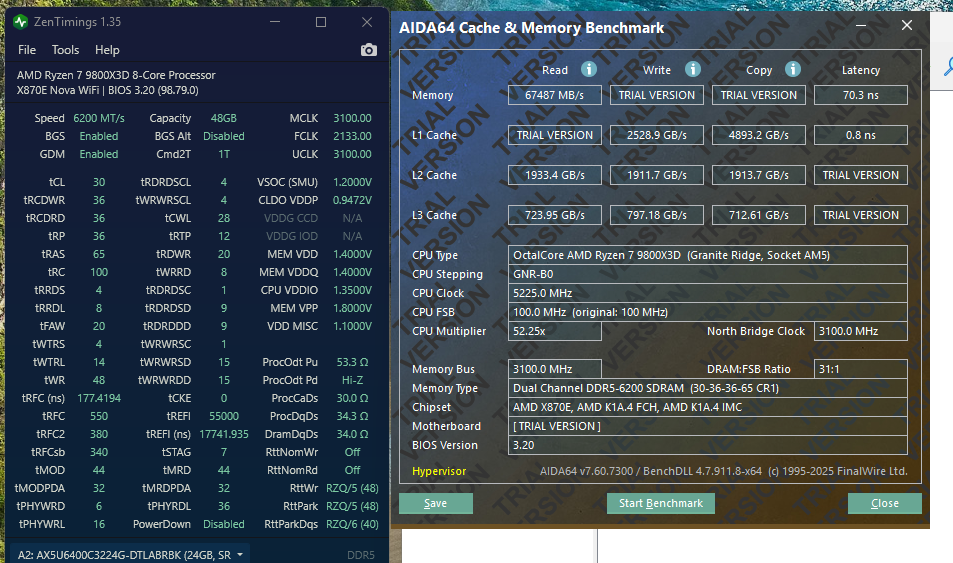
Task: Click the ProcOdt Pu value 53.3 Ω
Action: point(353,362)
